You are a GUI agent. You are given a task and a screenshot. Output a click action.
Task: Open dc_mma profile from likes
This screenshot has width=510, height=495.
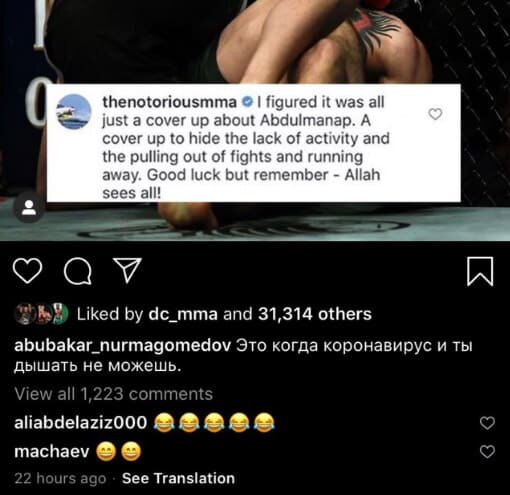(183, 314)
